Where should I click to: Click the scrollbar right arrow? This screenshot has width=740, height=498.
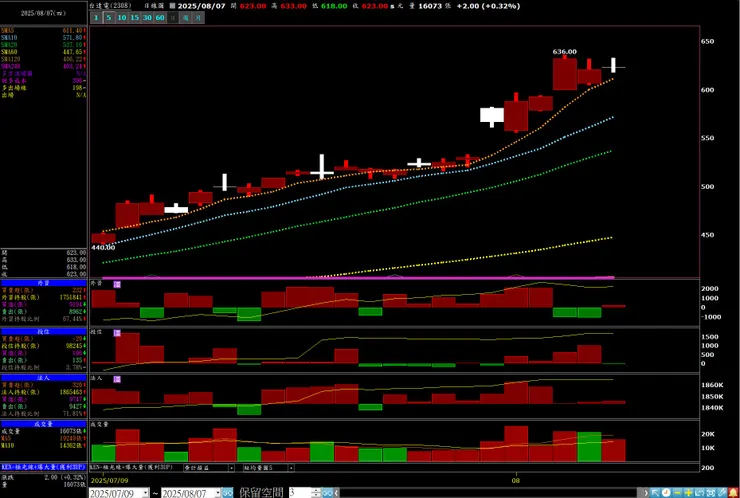tap(646, 493)
